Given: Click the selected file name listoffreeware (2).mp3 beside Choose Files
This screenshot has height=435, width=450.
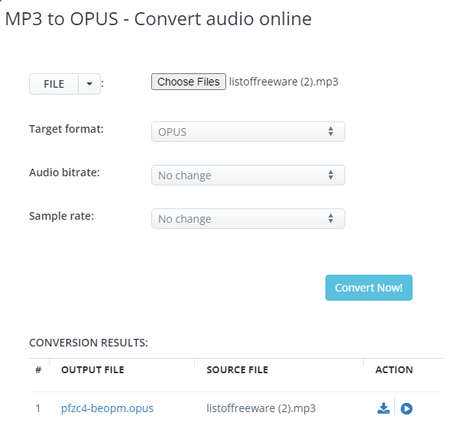Looking at the screenshot, I should (x=283, y=82).
